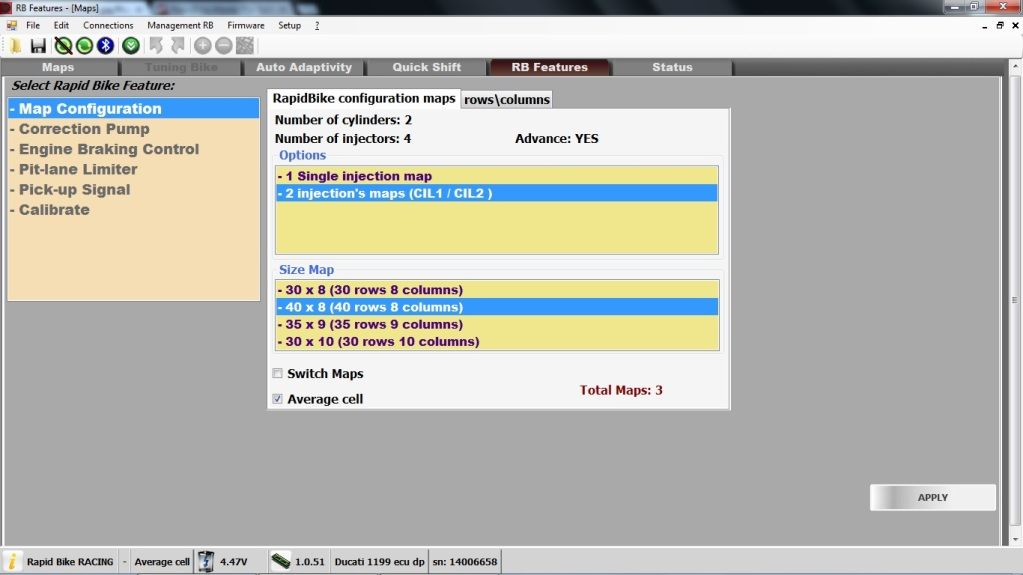Select the RapidBike configuration maps sub-tab

363,99
